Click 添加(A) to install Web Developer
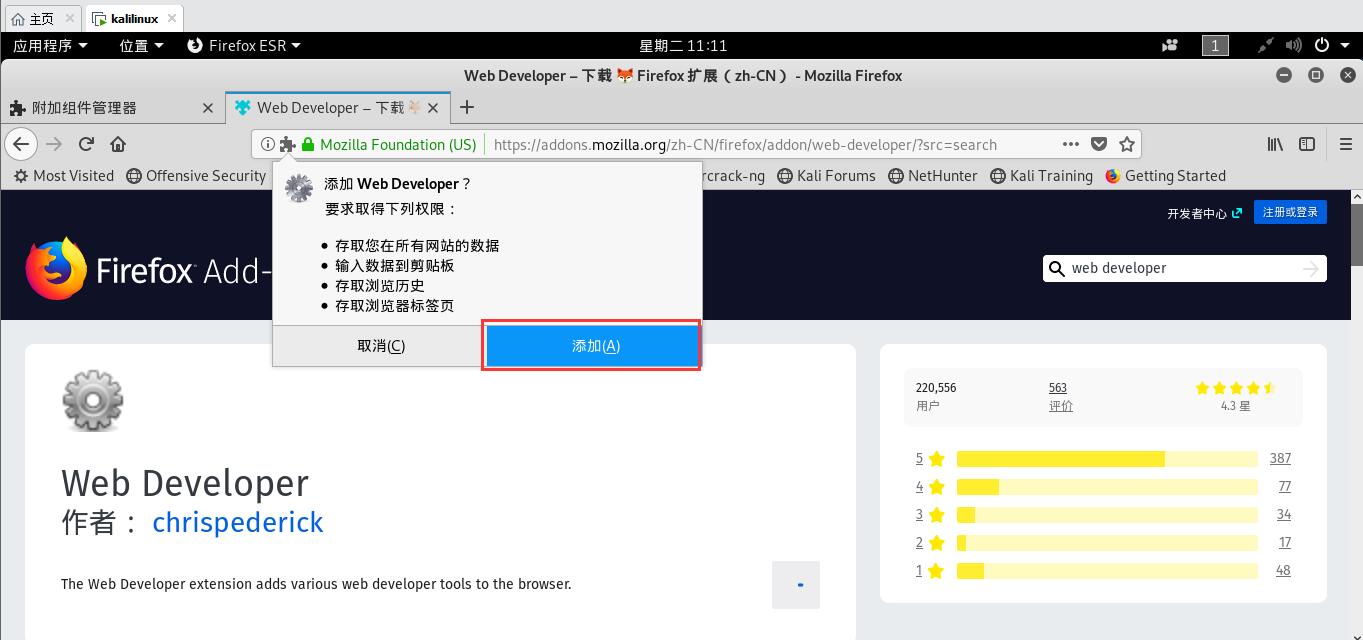Viewport: 1363px width, 640px height. click(x=594, y=345)
